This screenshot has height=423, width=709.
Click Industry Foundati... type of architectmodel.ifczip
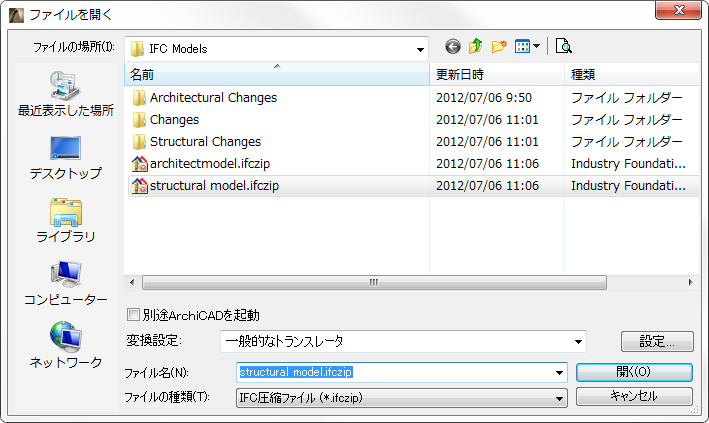(x=629, y=164)
